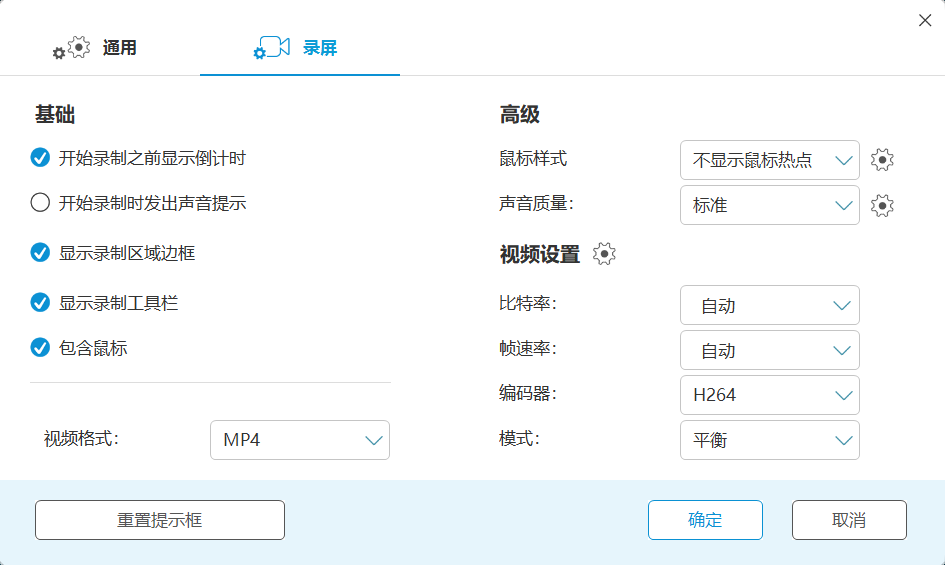Expand 比特率 dropdown set to 自动
Viewport: 945px width, 565px height.
click(770, 305)
